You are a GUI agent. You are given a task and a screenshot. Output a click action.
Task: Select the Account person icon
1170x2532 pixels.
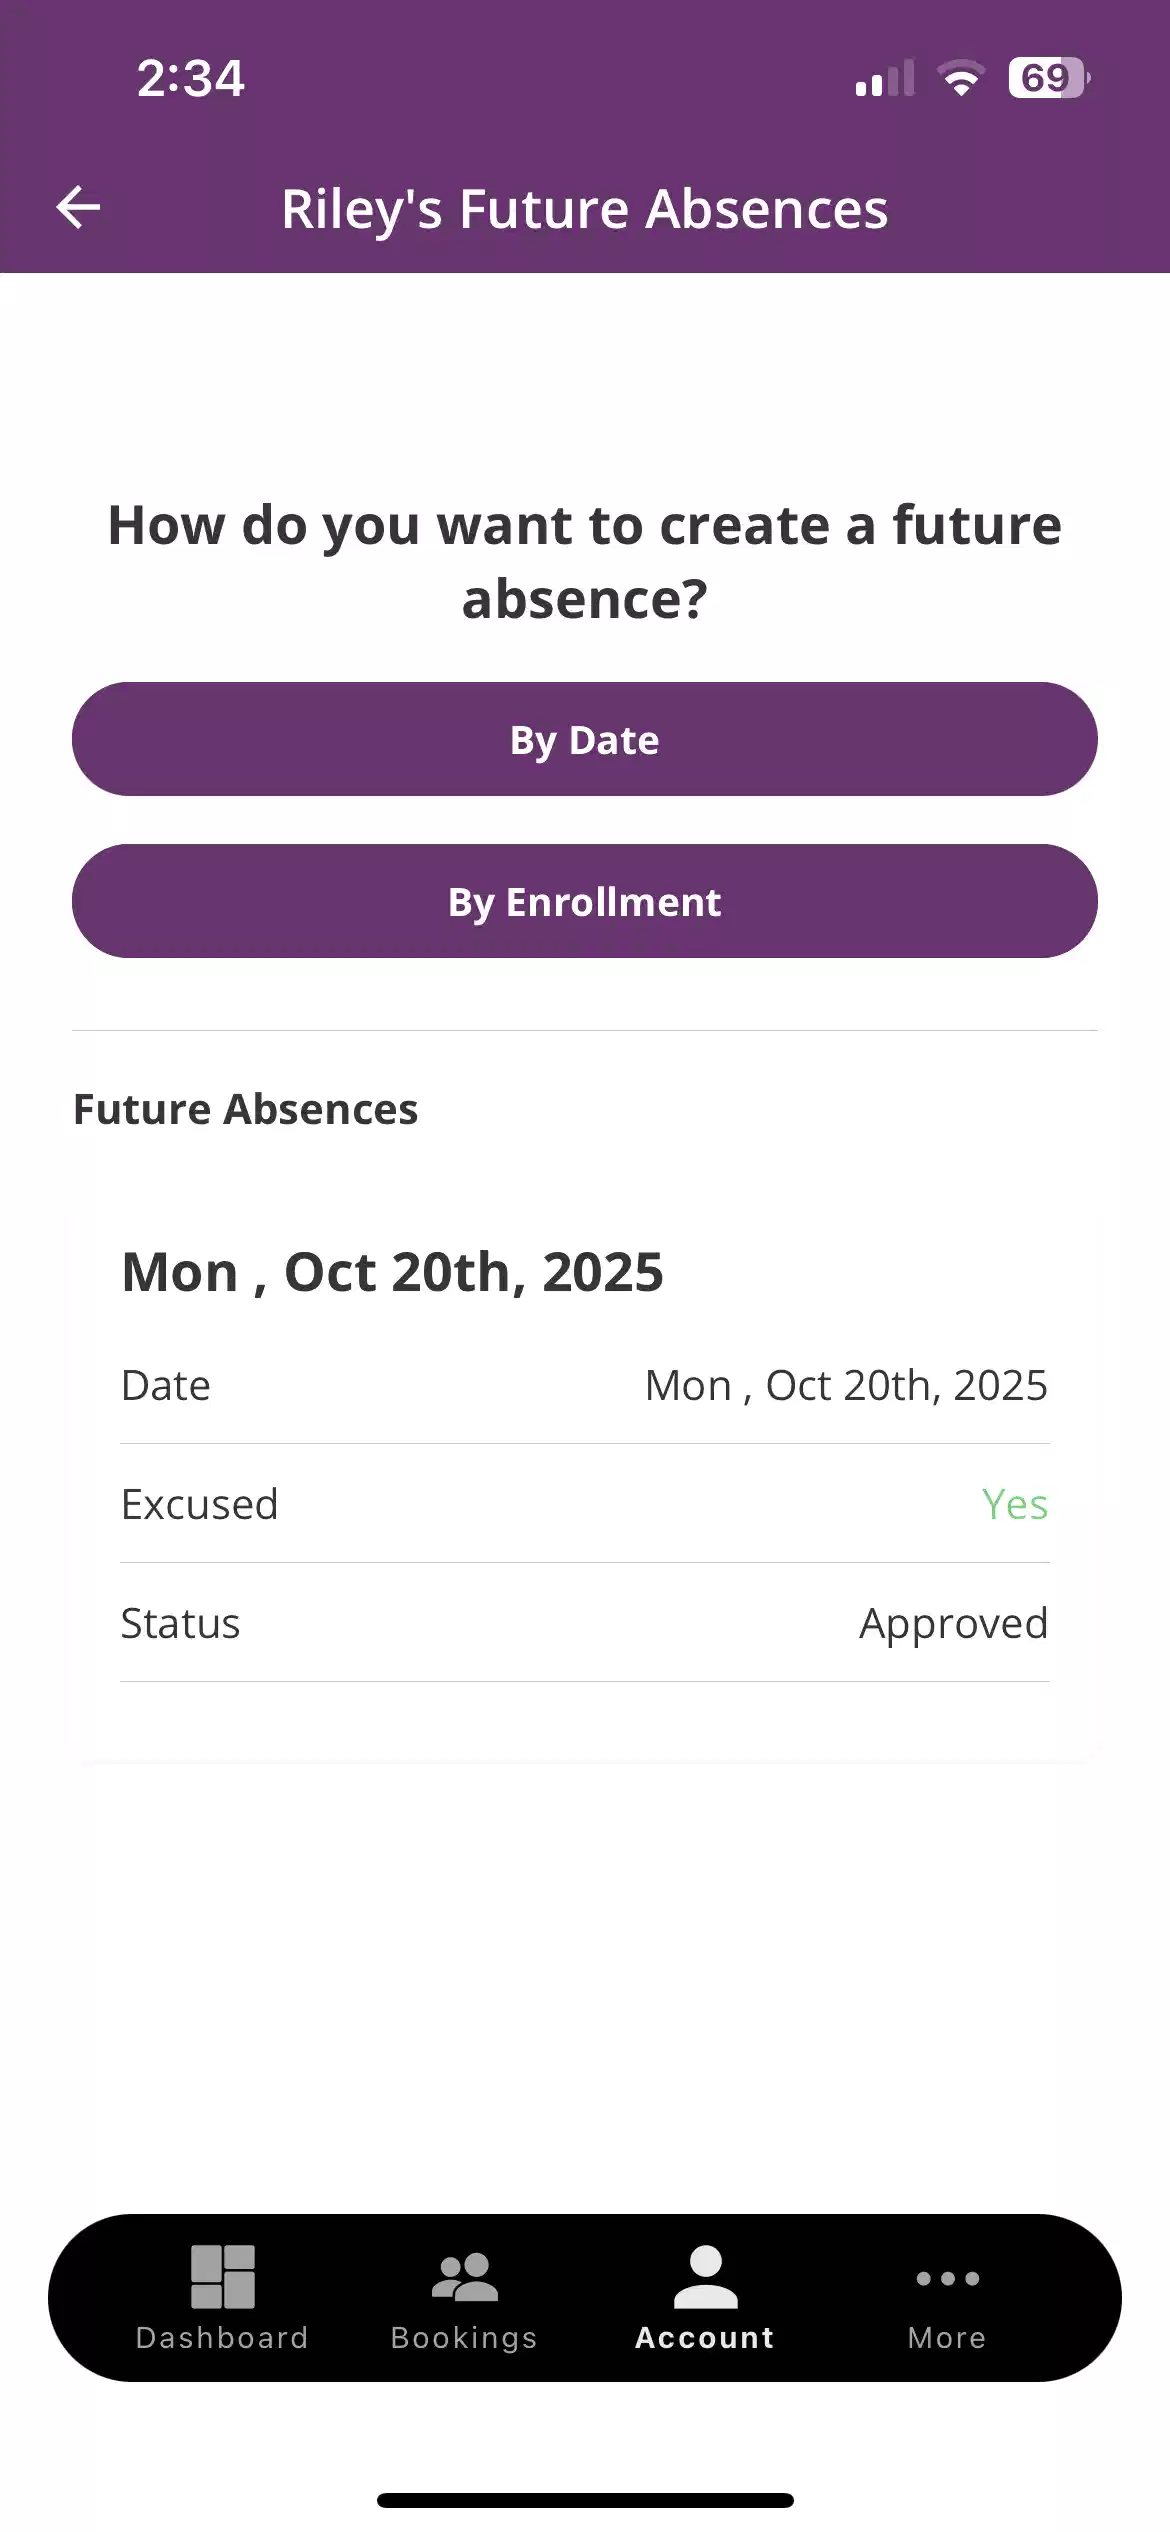point(705,2277)
